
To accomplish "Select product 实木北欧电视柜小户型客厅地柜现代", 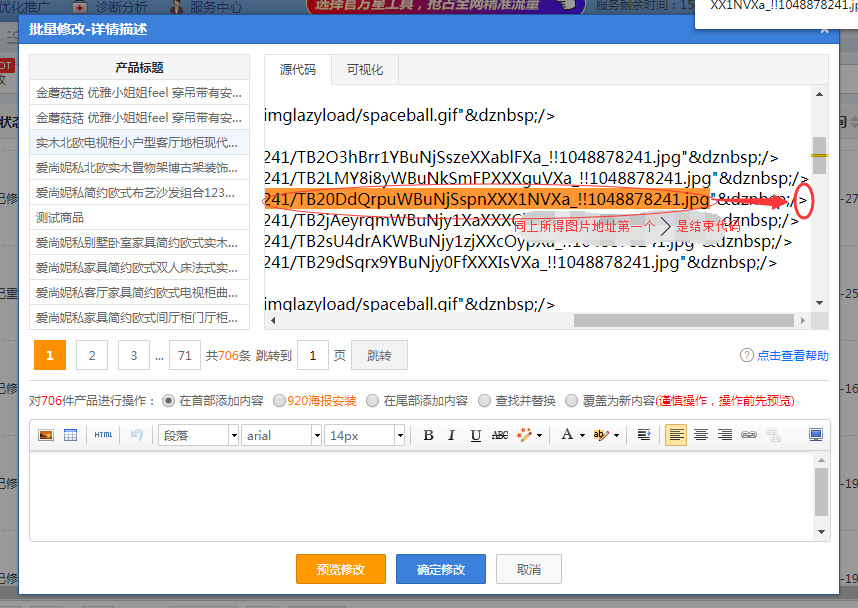I will pos(140,143).
